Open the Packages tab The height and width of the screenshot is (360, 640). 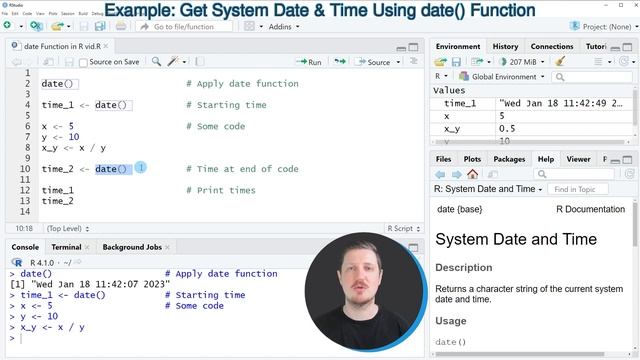click(x=509, y=159)
